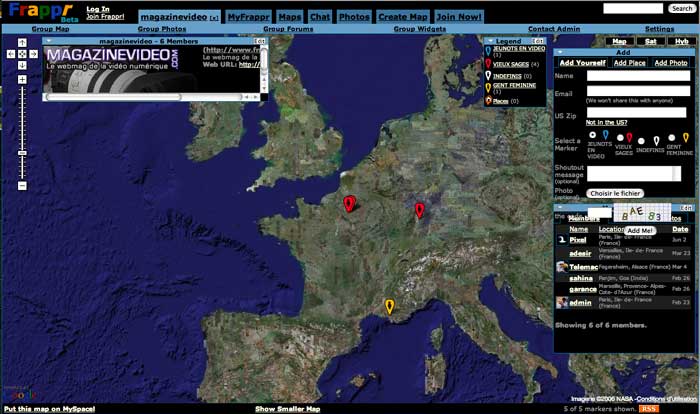
Task: Pan the map left with the arrow
Action: tap(11, 54)
